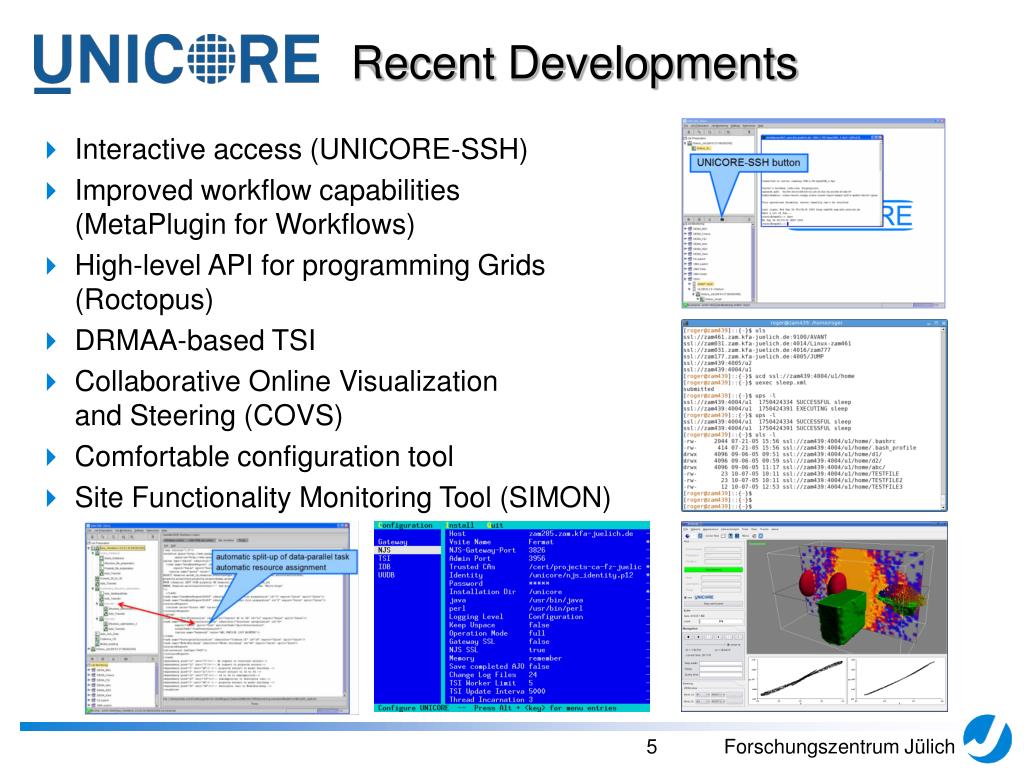
Task: Click the SSH terminal popup inside UNICORE client
Action: pyautogui.click(x=821, y=182)
